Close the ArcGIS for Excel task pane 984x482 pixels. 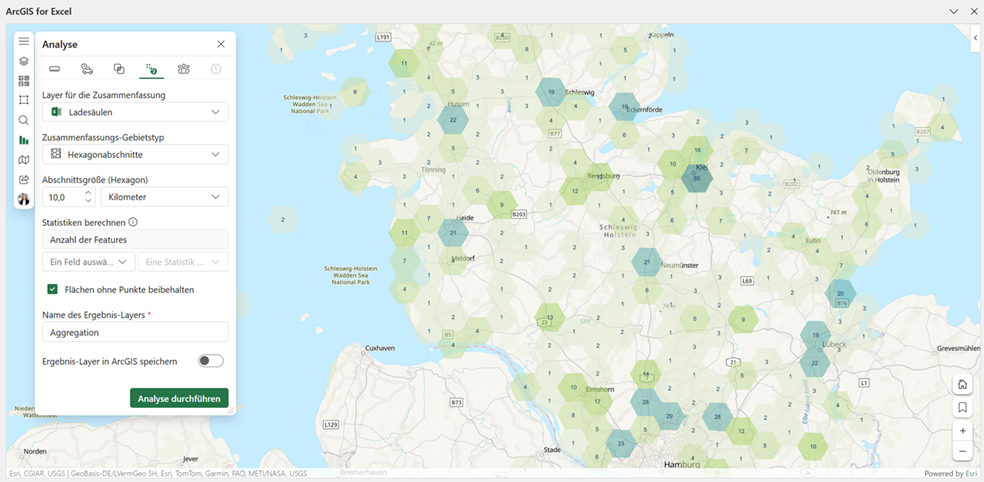tap(972, 11)
